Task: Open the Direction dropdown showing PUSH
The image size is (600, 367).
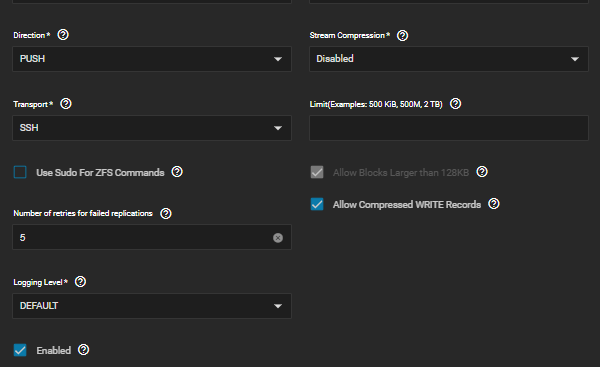Action: [152, 59]
